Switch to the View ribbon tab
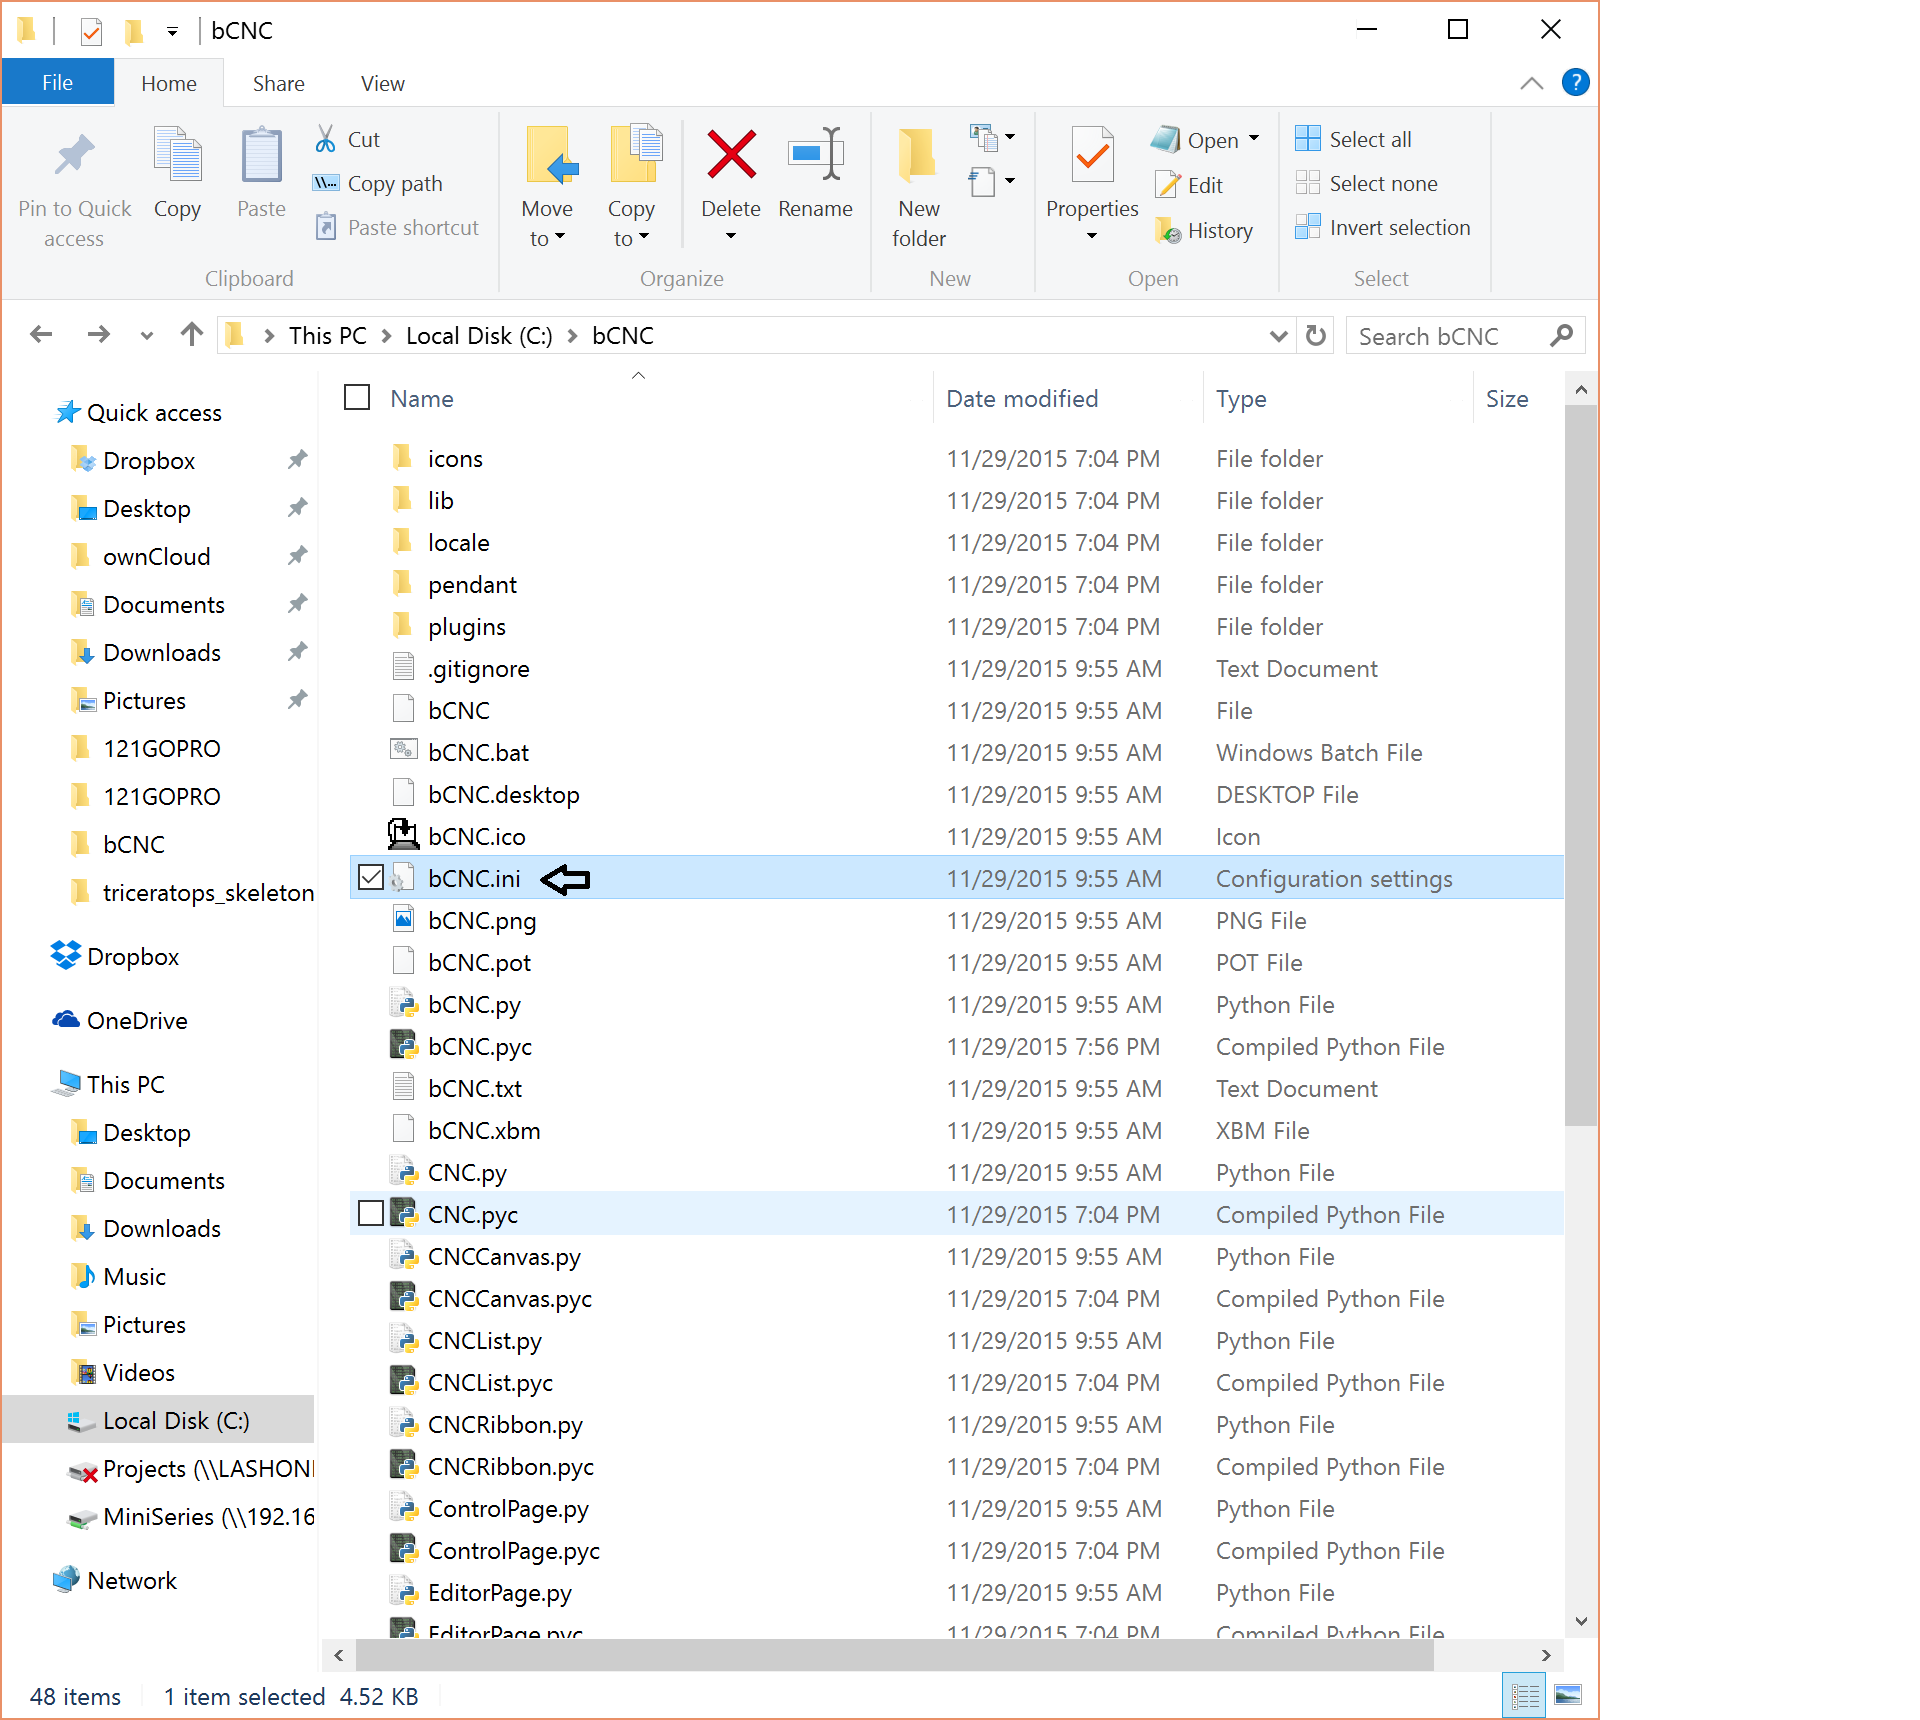The image size is (1920, 1720). click(x=383, y=83)
